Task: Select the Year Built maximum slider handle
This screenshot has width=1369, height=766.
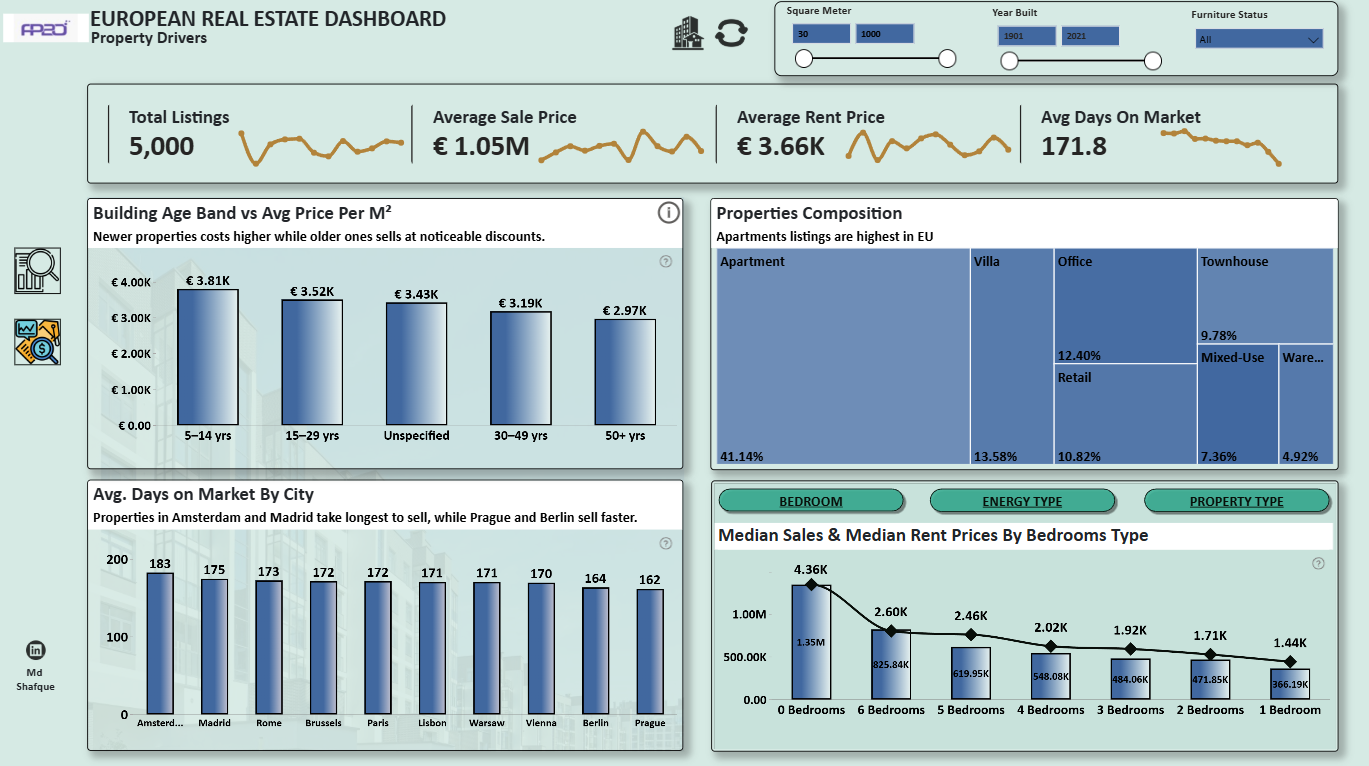Action: (x=1153, y=61)
